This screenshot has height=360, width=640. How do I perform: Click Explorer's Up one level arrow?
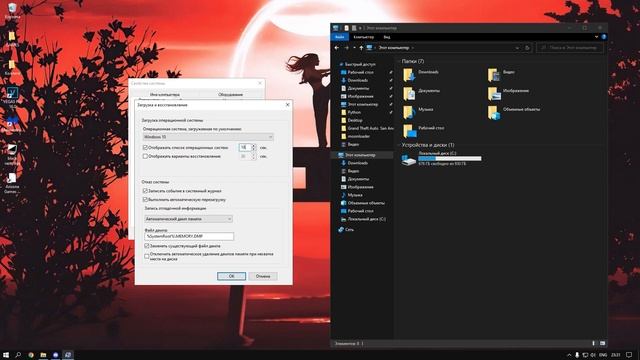[361, 48]
